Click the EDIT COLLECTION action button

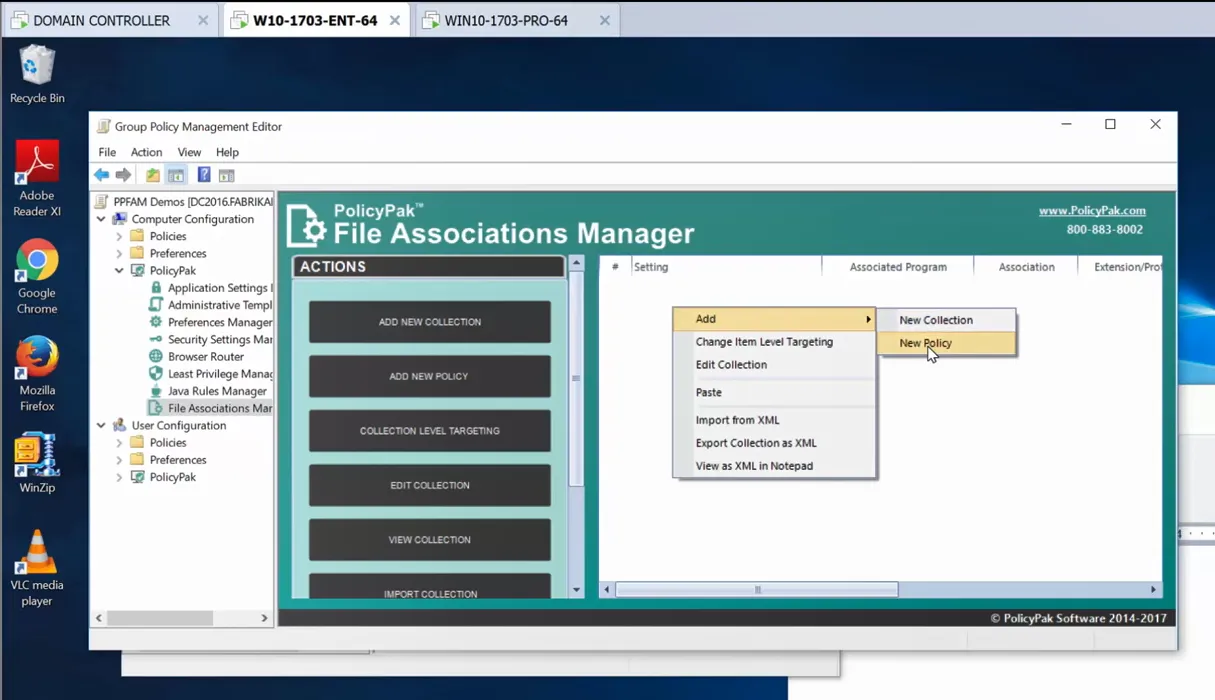pos(430,485)
